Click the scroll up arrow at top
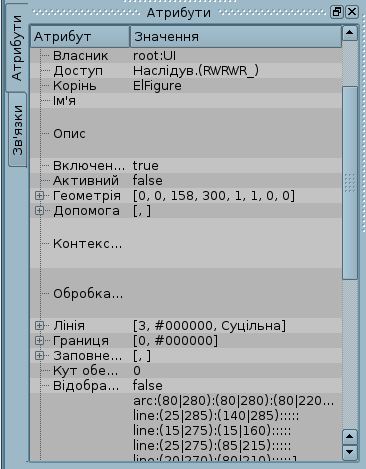The width and height of the screenshot is (366, 469). pyautogui.click(x=350, y=33)
